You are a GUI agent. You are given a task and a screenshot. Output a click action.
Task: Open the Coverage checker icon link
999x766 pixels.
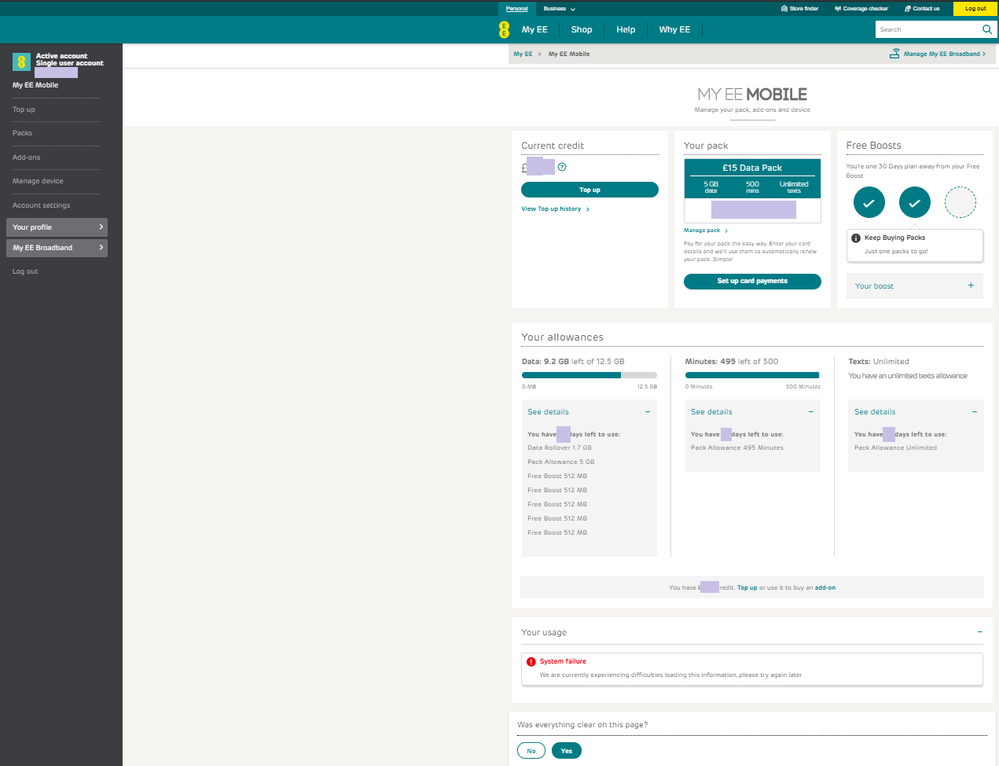(837, 8)
